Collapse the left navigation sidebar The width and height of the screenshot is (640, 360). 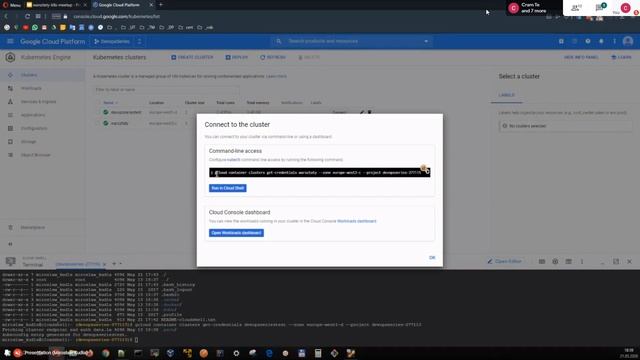tap(10, 244)
